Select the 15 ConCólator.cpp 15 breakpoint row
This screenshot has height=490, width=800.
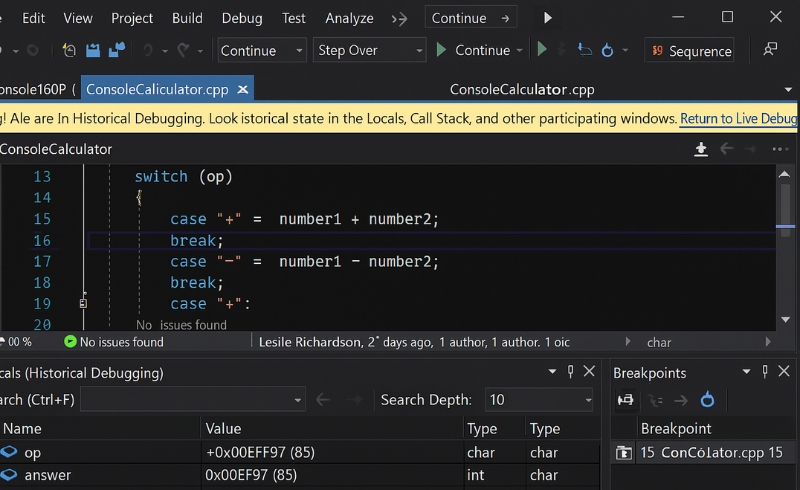coord(706,453)
